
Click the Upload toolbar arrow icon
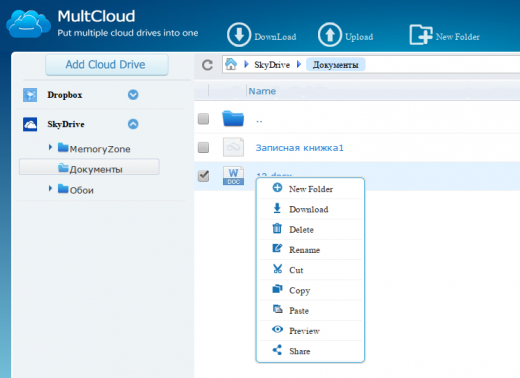[x=330, y=35]
